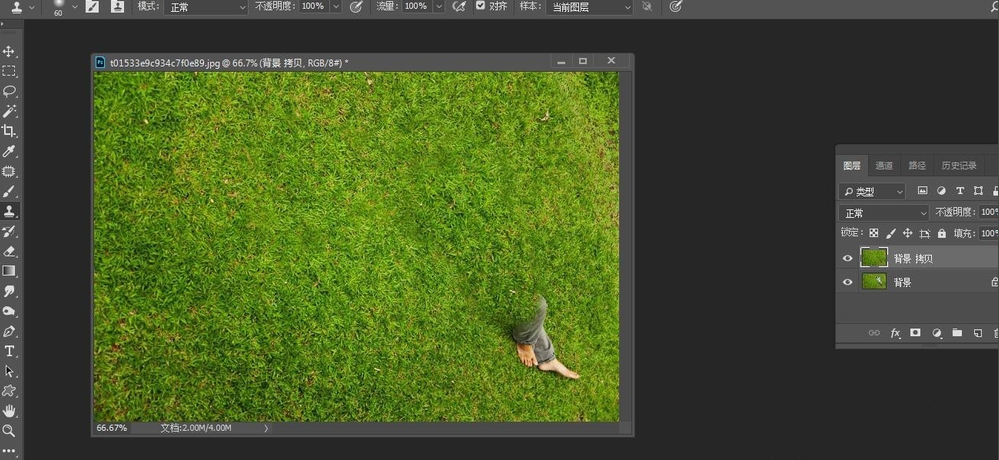This screenshot has width=999, height=460.
Task: Open the 历史记录 tab
Action: (x=959, y=166)
